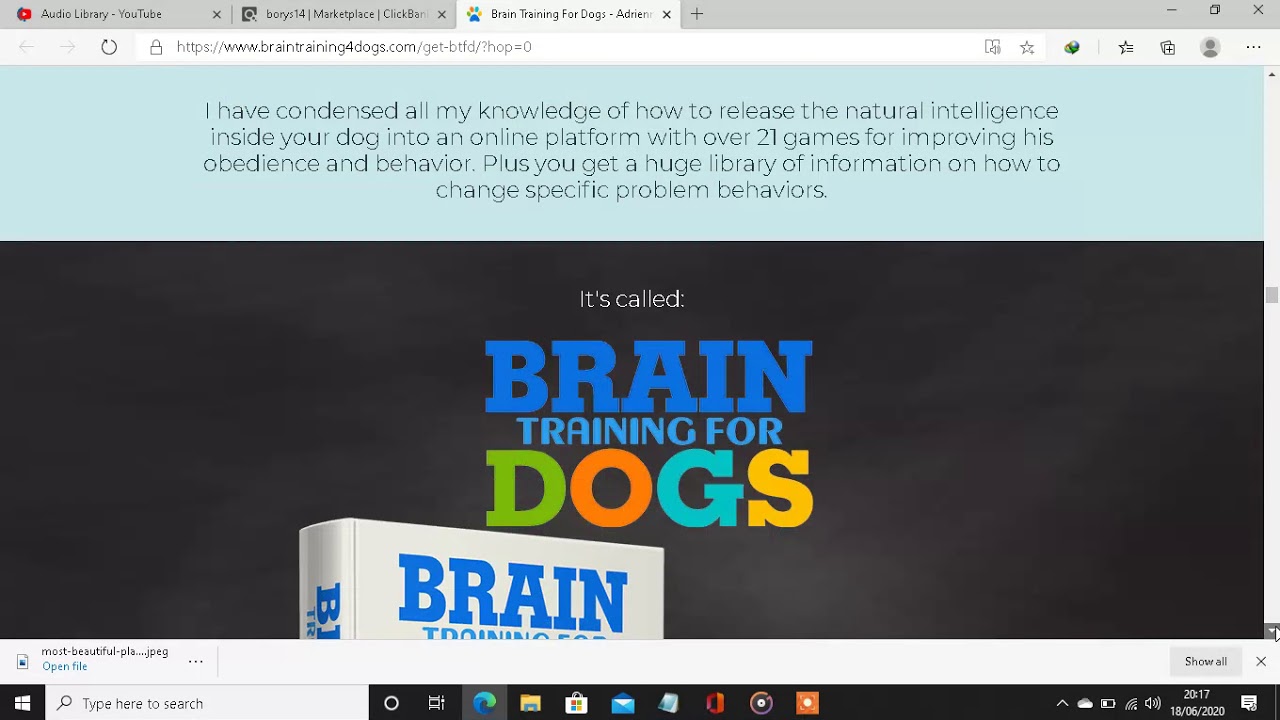Click the page scrollbar down arrow

1272,630
